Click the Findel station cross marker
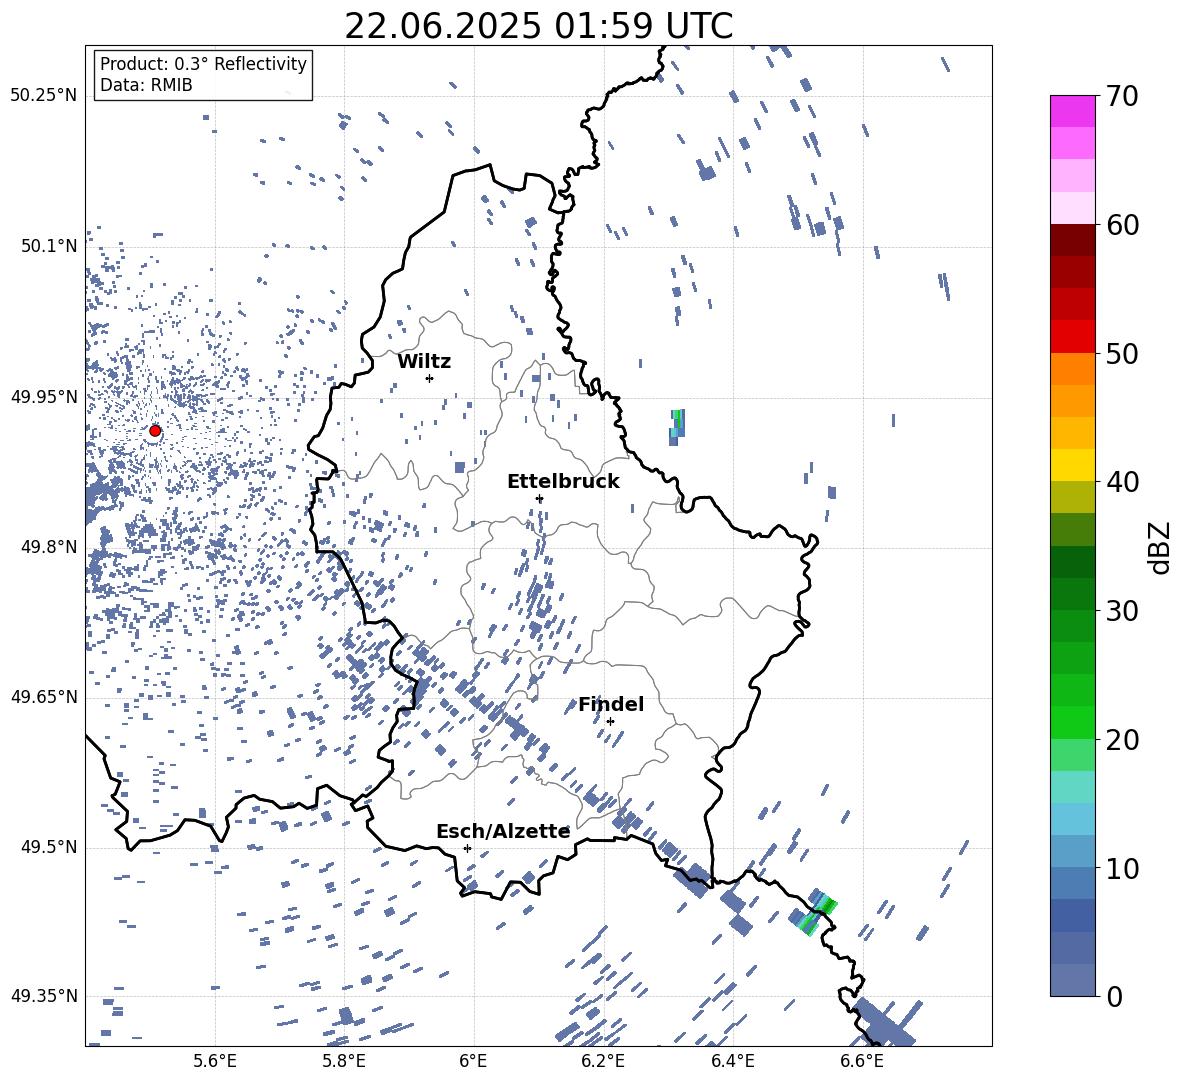The height and width of the screenshot is (1081, 1184). [610, 722]
